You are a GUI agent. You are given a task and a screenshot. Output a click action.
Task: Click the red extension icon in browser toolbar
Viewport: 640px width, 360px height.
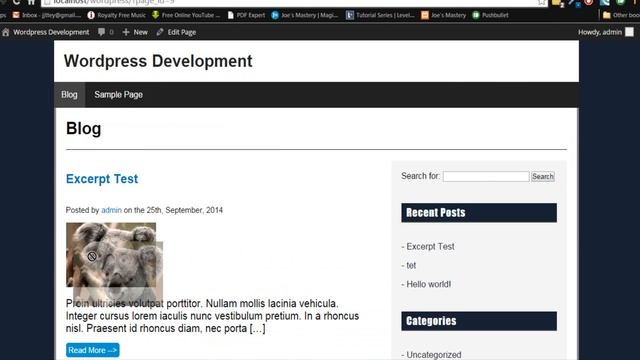point(589,2)
